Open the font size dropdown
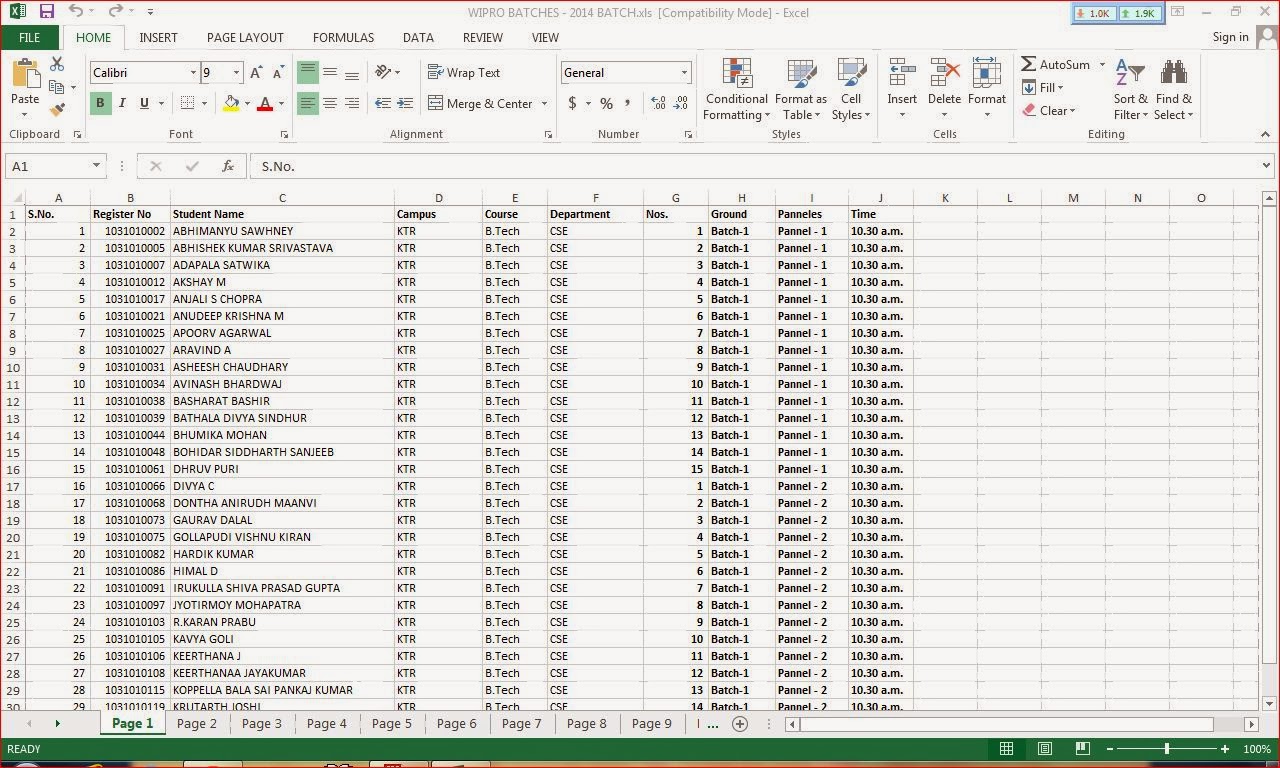 pyautogui.click(x=236, y=73)
